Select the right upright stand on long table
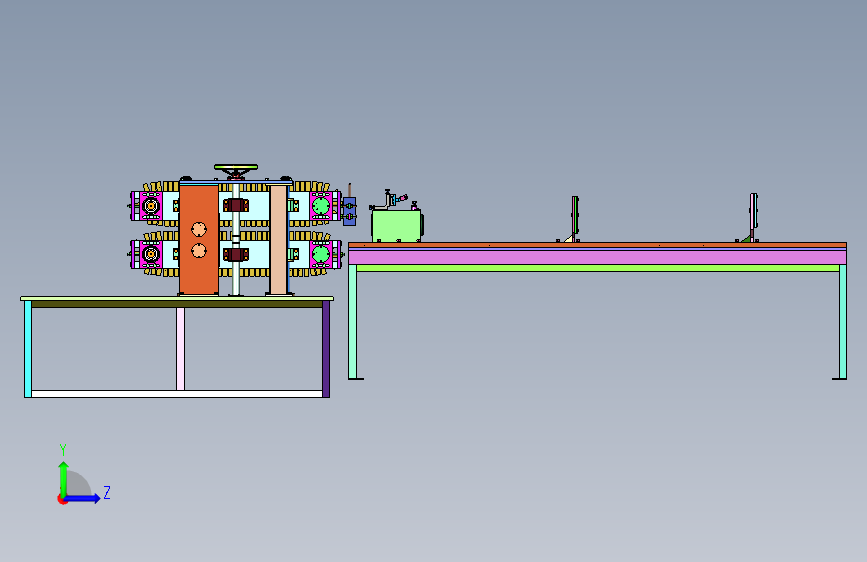 (x=753, y=217)
